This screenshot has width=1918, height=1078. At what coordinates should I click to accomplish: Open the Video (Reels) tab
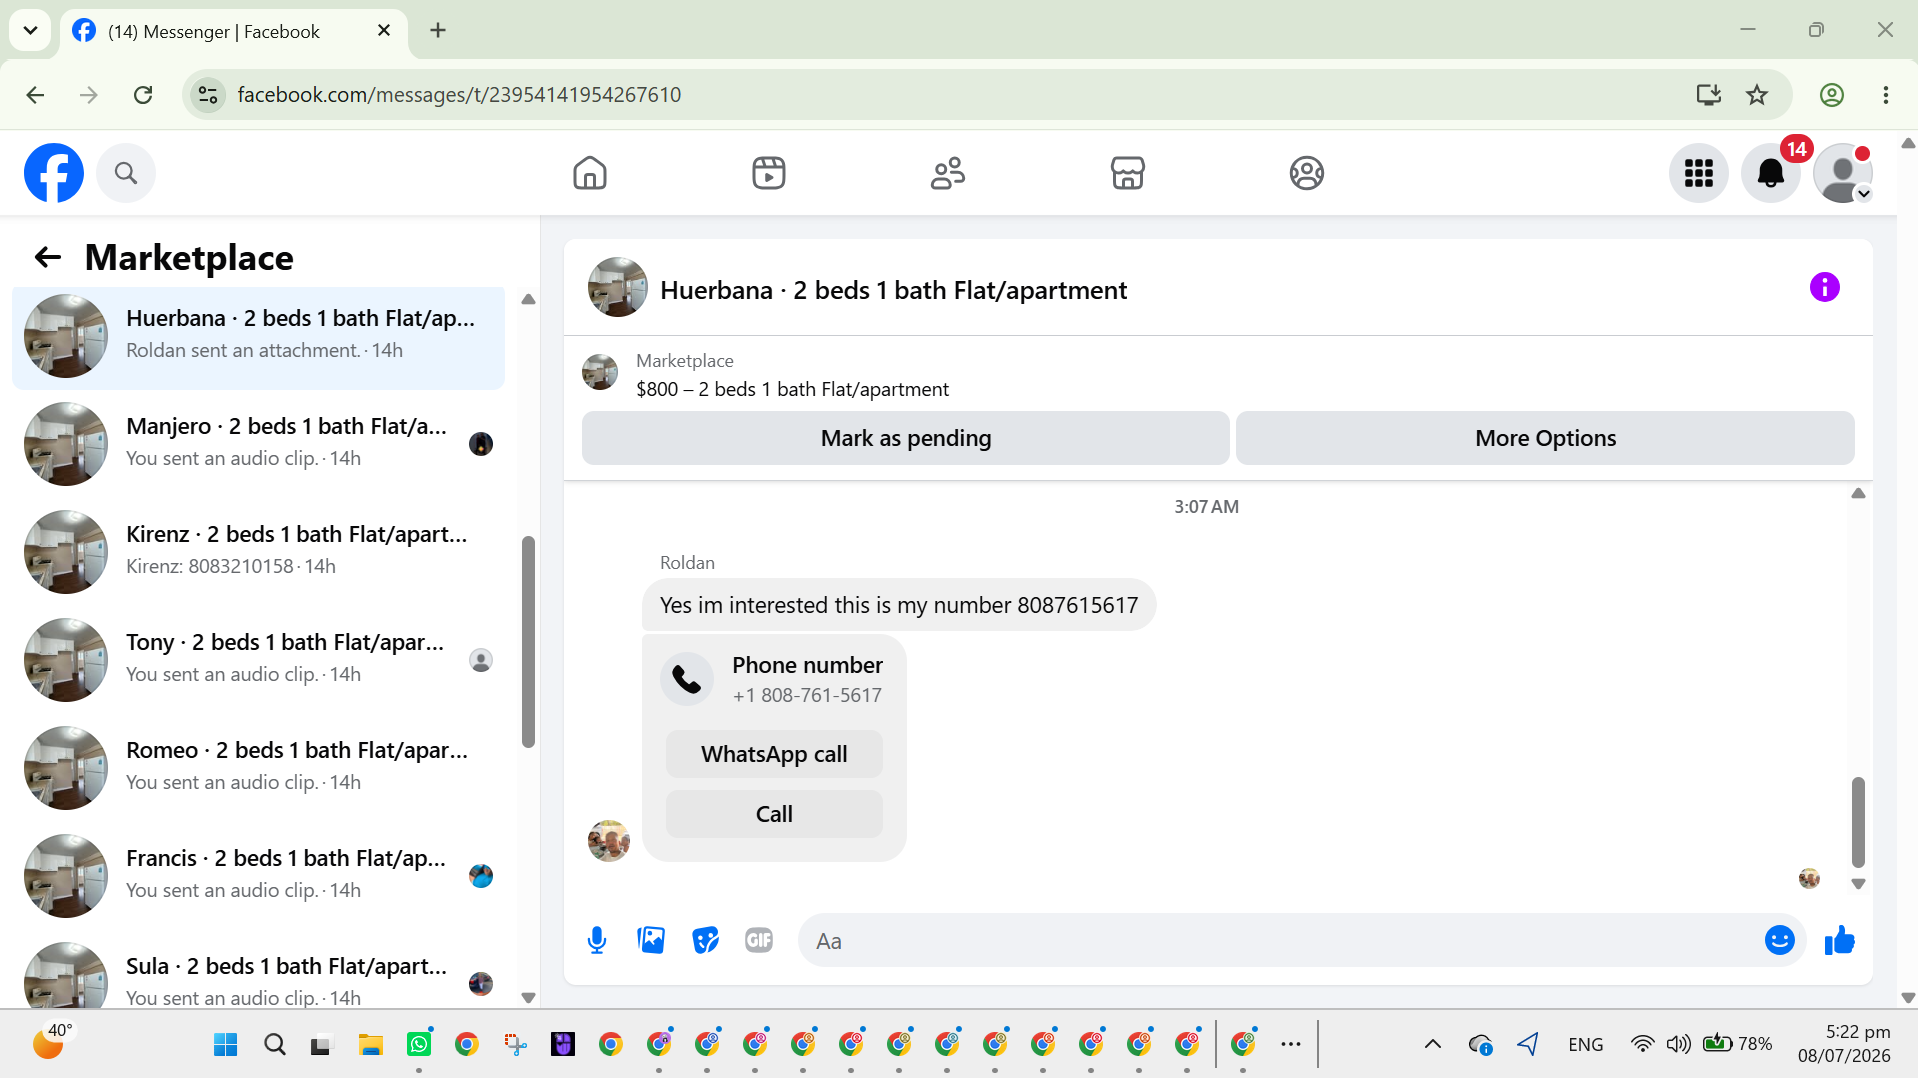point(769,173)
